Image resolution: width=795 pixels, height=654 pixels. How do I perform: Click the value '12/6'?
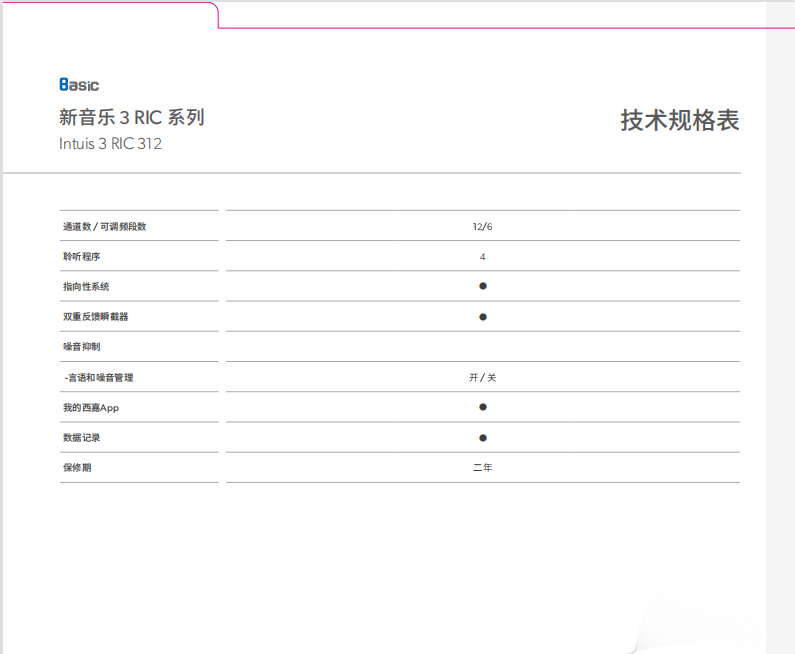pyautogui.click(x=482, y=227)
